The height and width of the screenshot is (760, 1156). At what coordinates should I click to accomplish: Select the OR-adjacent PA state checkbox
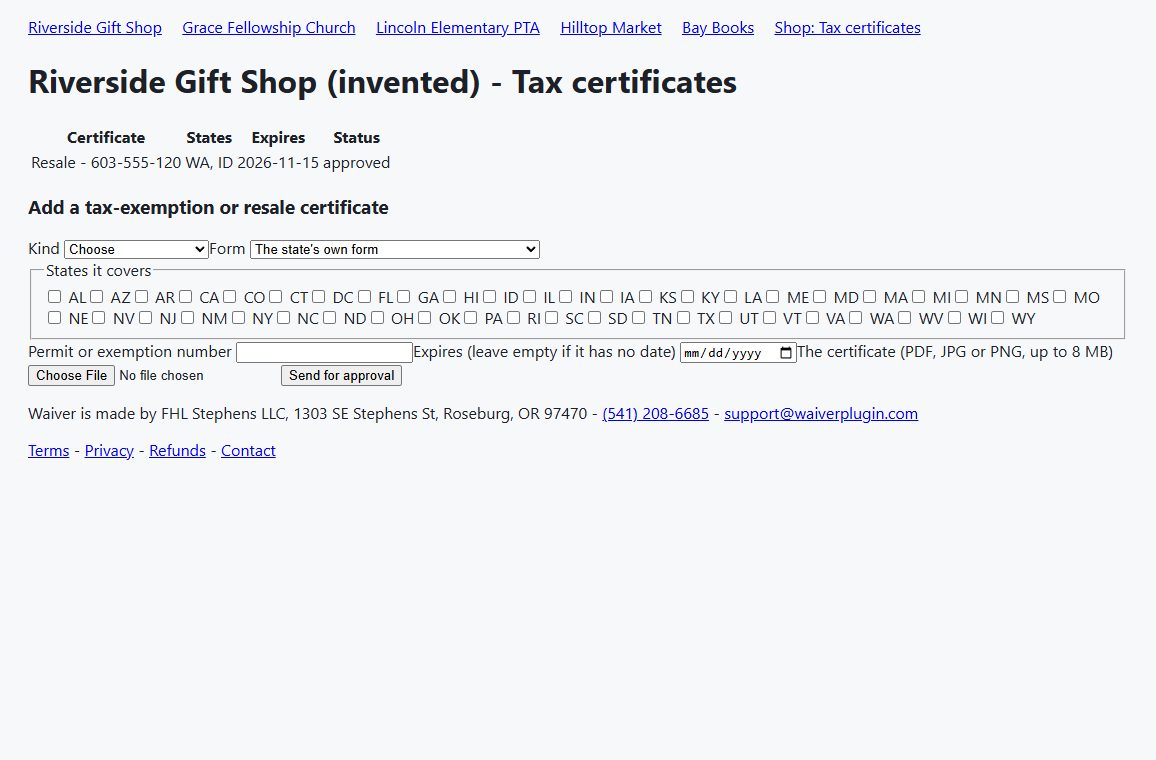[470, 318]
